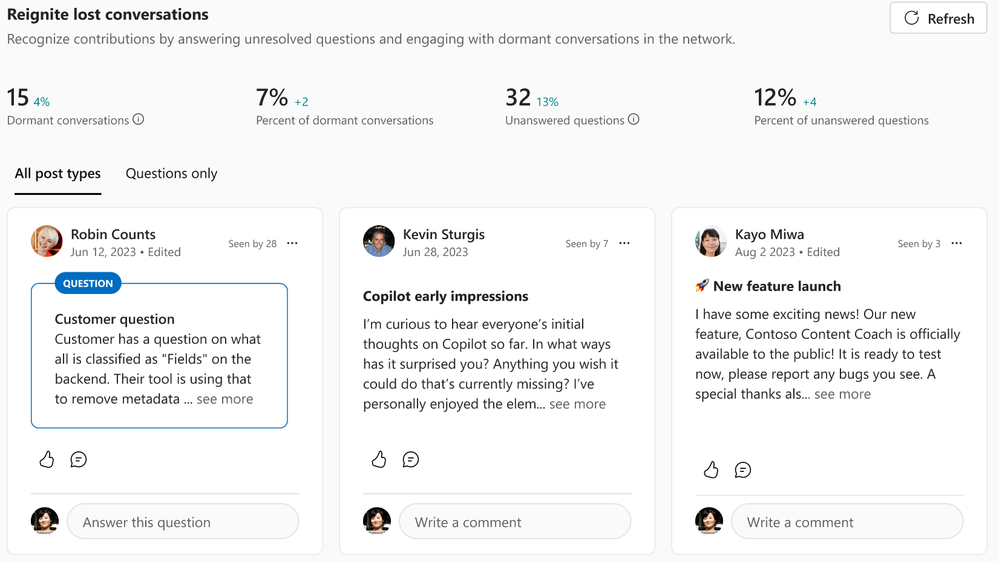Like Kevin Sturgis' Copilot early impressions post
999x561 pixels.
click(379, 459)
